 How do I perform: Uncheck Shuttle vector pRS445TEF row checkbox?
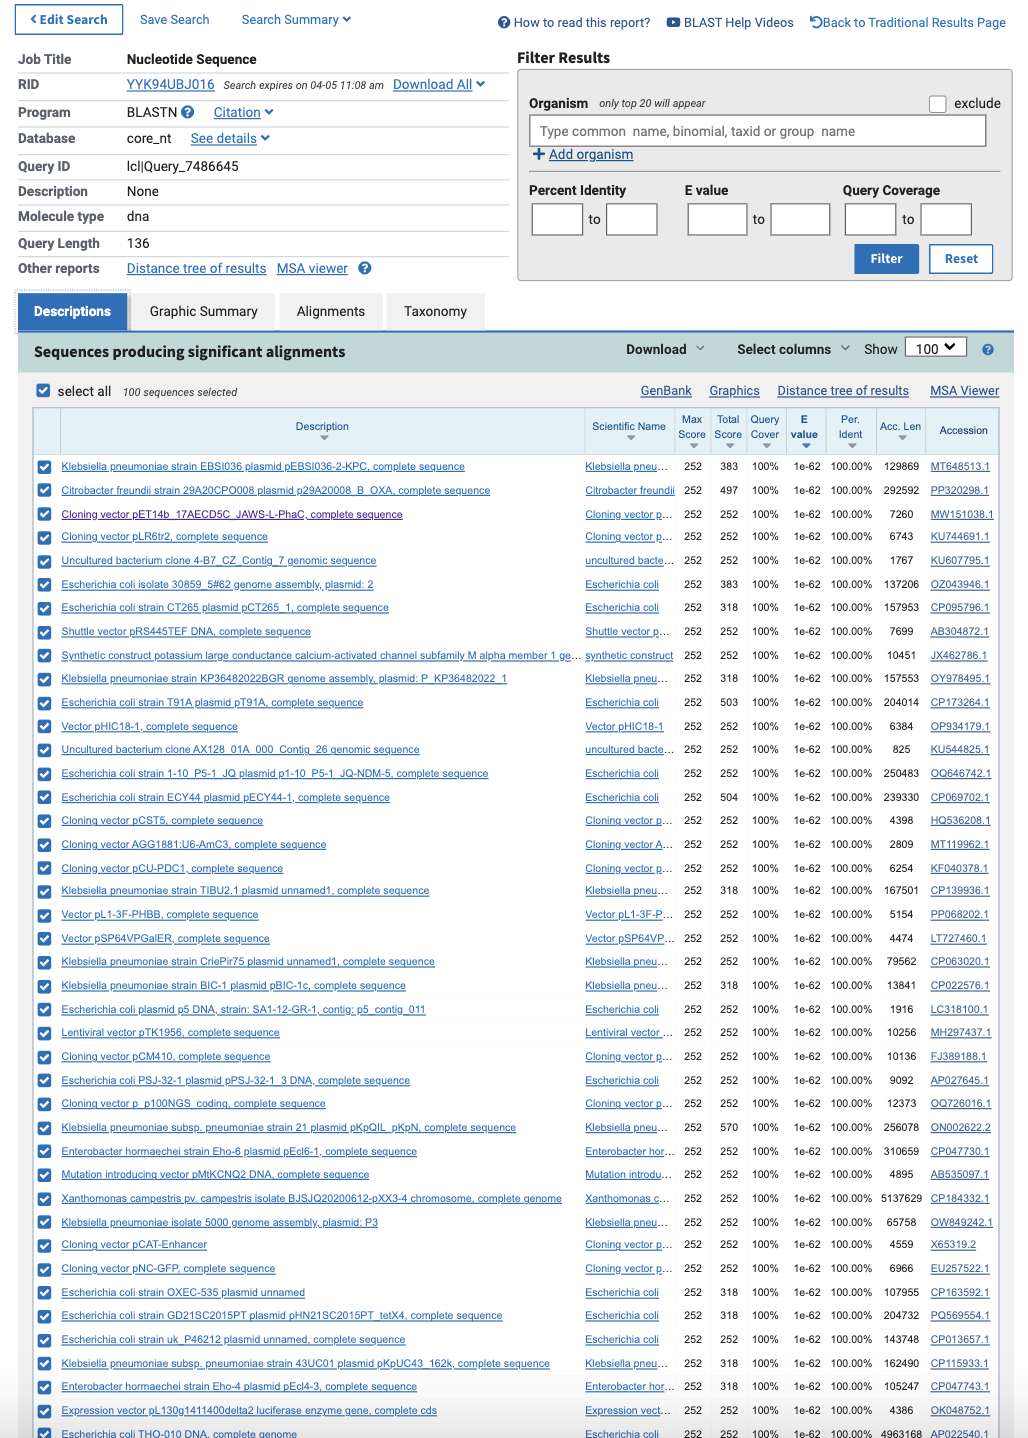[44, 632]
